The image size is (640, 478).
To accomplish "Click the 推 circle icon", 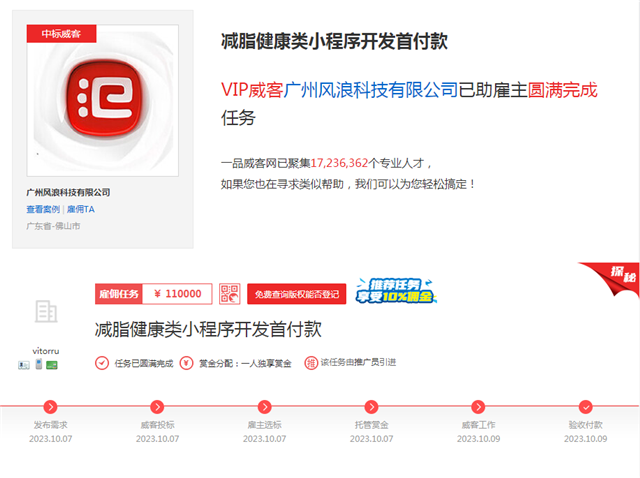I will (x=311, y=363).
